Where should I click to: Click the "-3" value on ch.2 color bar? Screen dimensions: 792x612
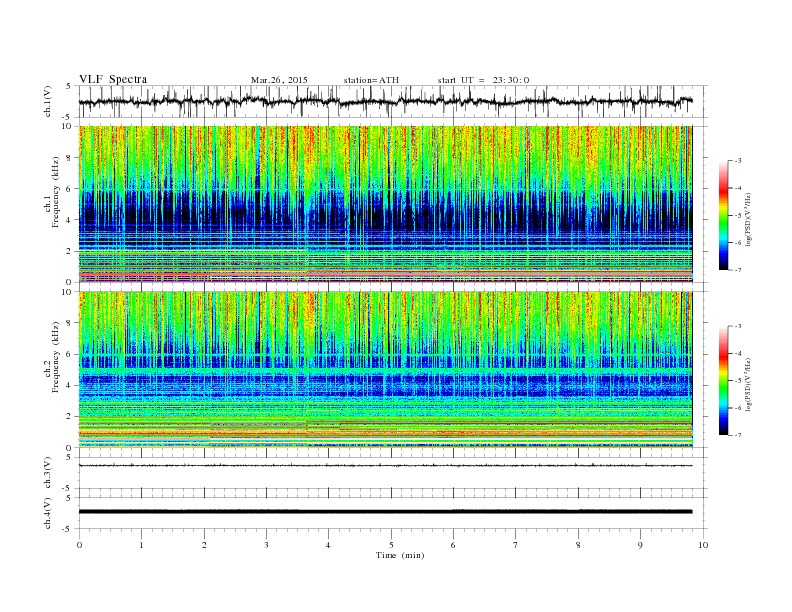pyautogui.click(x=738, y=326)
